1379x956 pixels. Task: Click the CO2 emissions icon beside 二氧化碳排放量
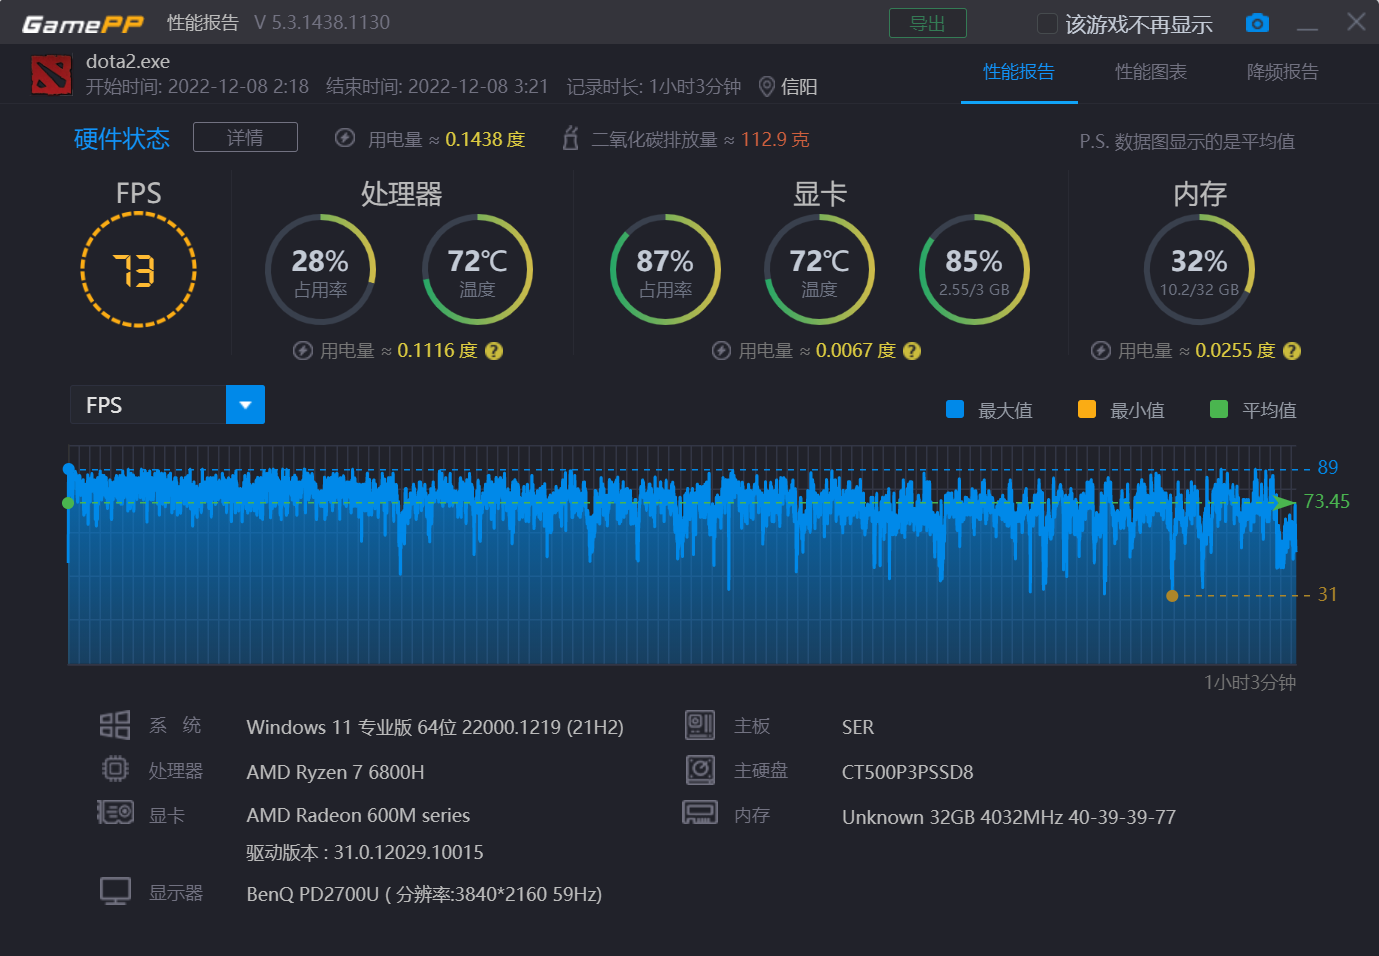[x=570, y=139]
